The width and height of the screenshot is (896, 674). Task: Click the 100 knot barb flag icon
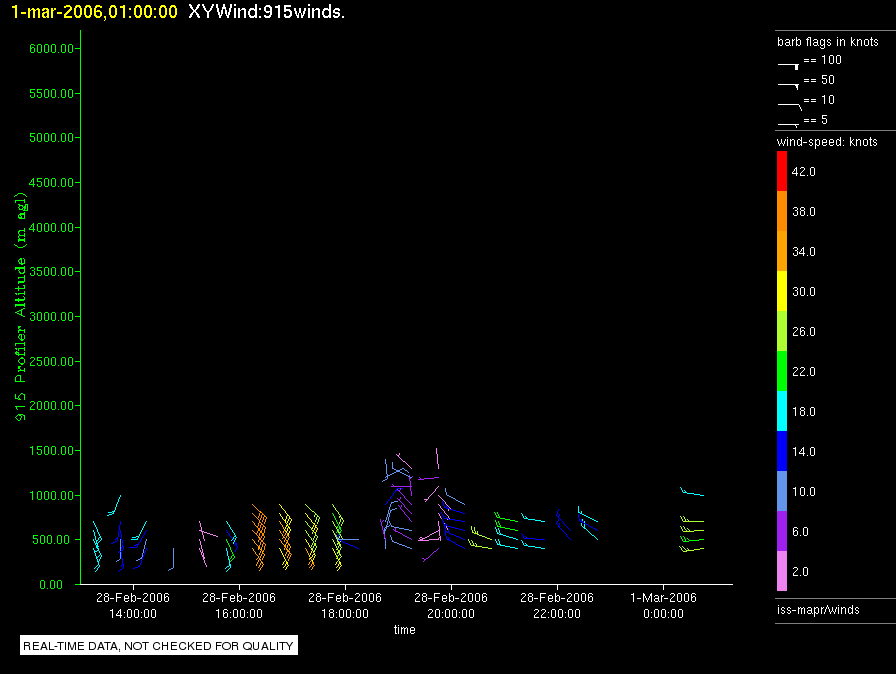pos(789,66)
